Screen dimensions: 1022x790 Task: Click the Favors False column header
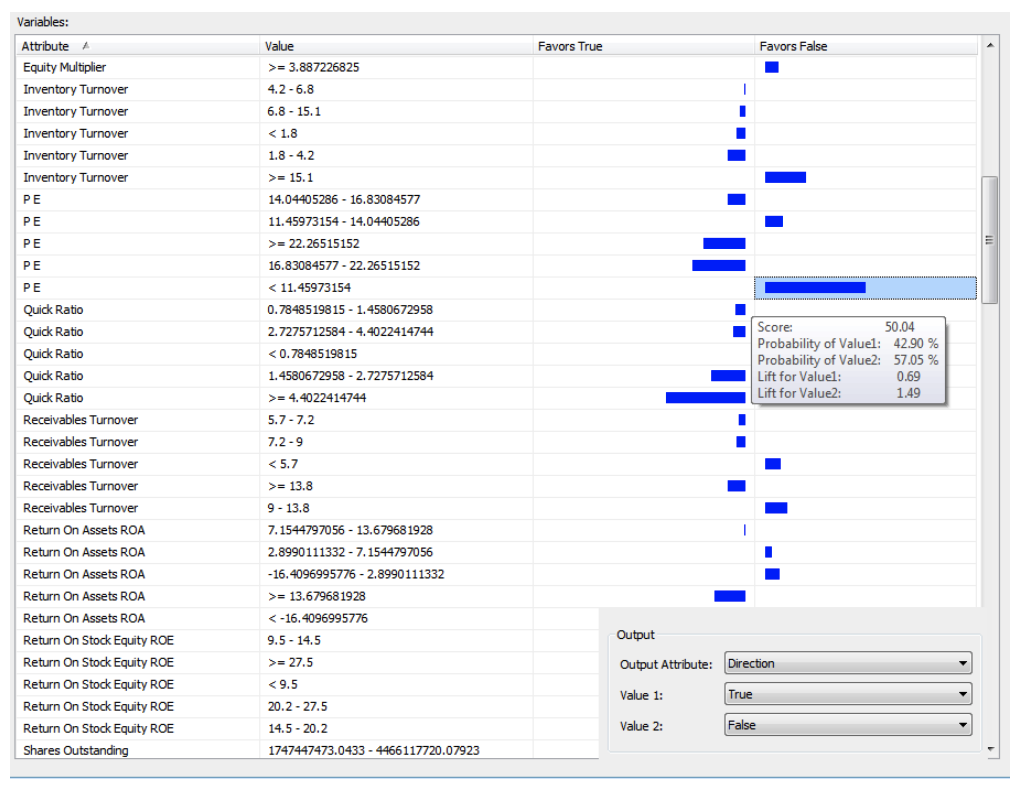point(865,46)
